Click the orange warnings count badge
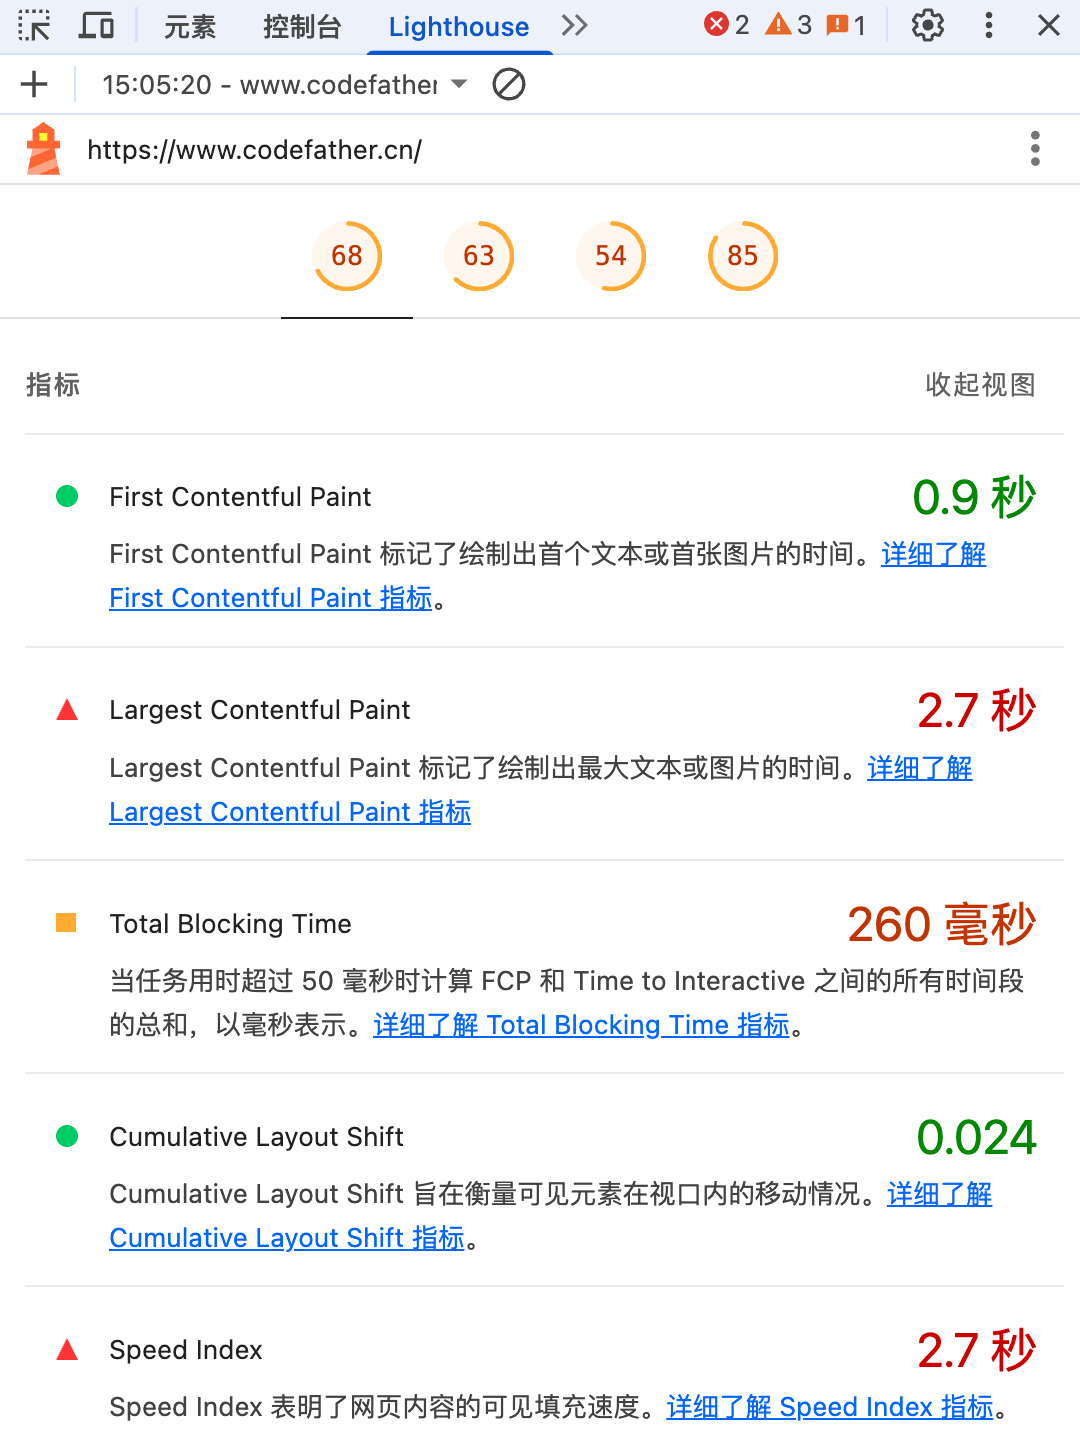Screen dimensions: 1080x1454 tap(788, 25)
